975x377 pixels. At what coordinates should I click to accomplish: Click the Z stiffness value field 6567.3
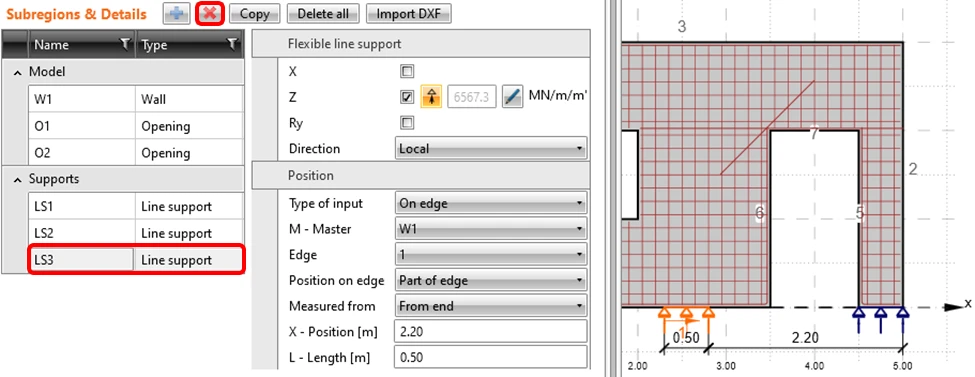point(473,97)
